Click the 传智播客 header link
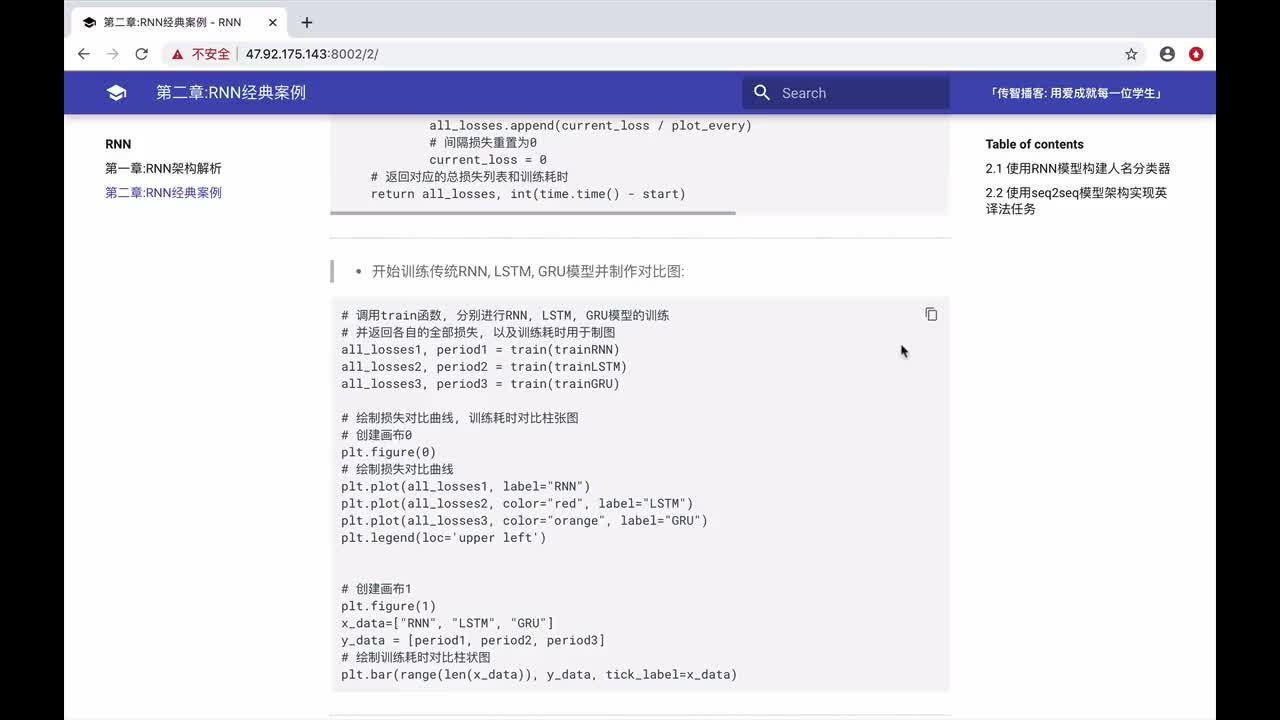 click(1075, 93)
